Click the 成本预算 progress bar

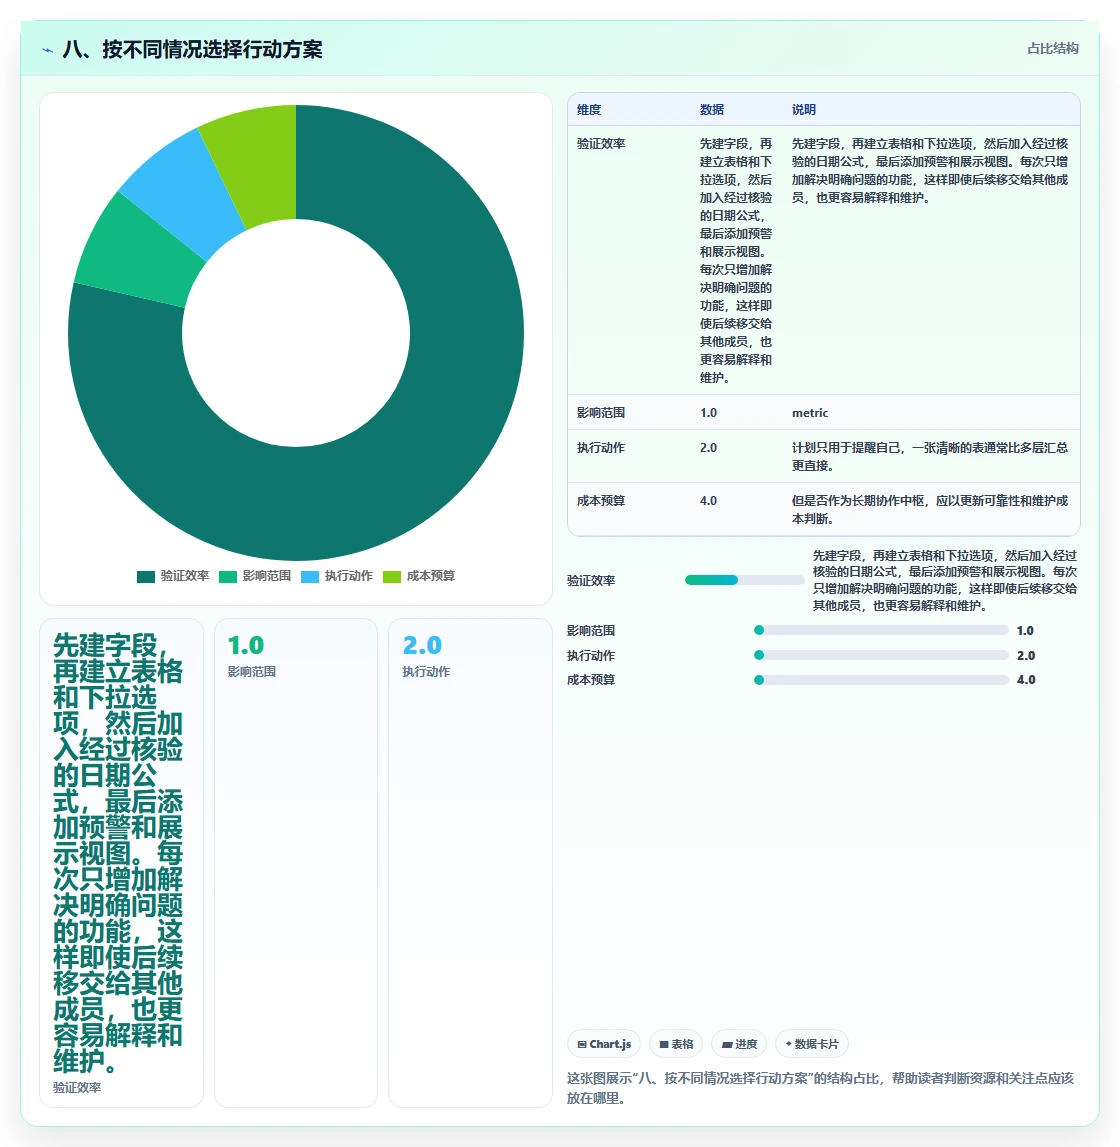(x=881, y=680)
